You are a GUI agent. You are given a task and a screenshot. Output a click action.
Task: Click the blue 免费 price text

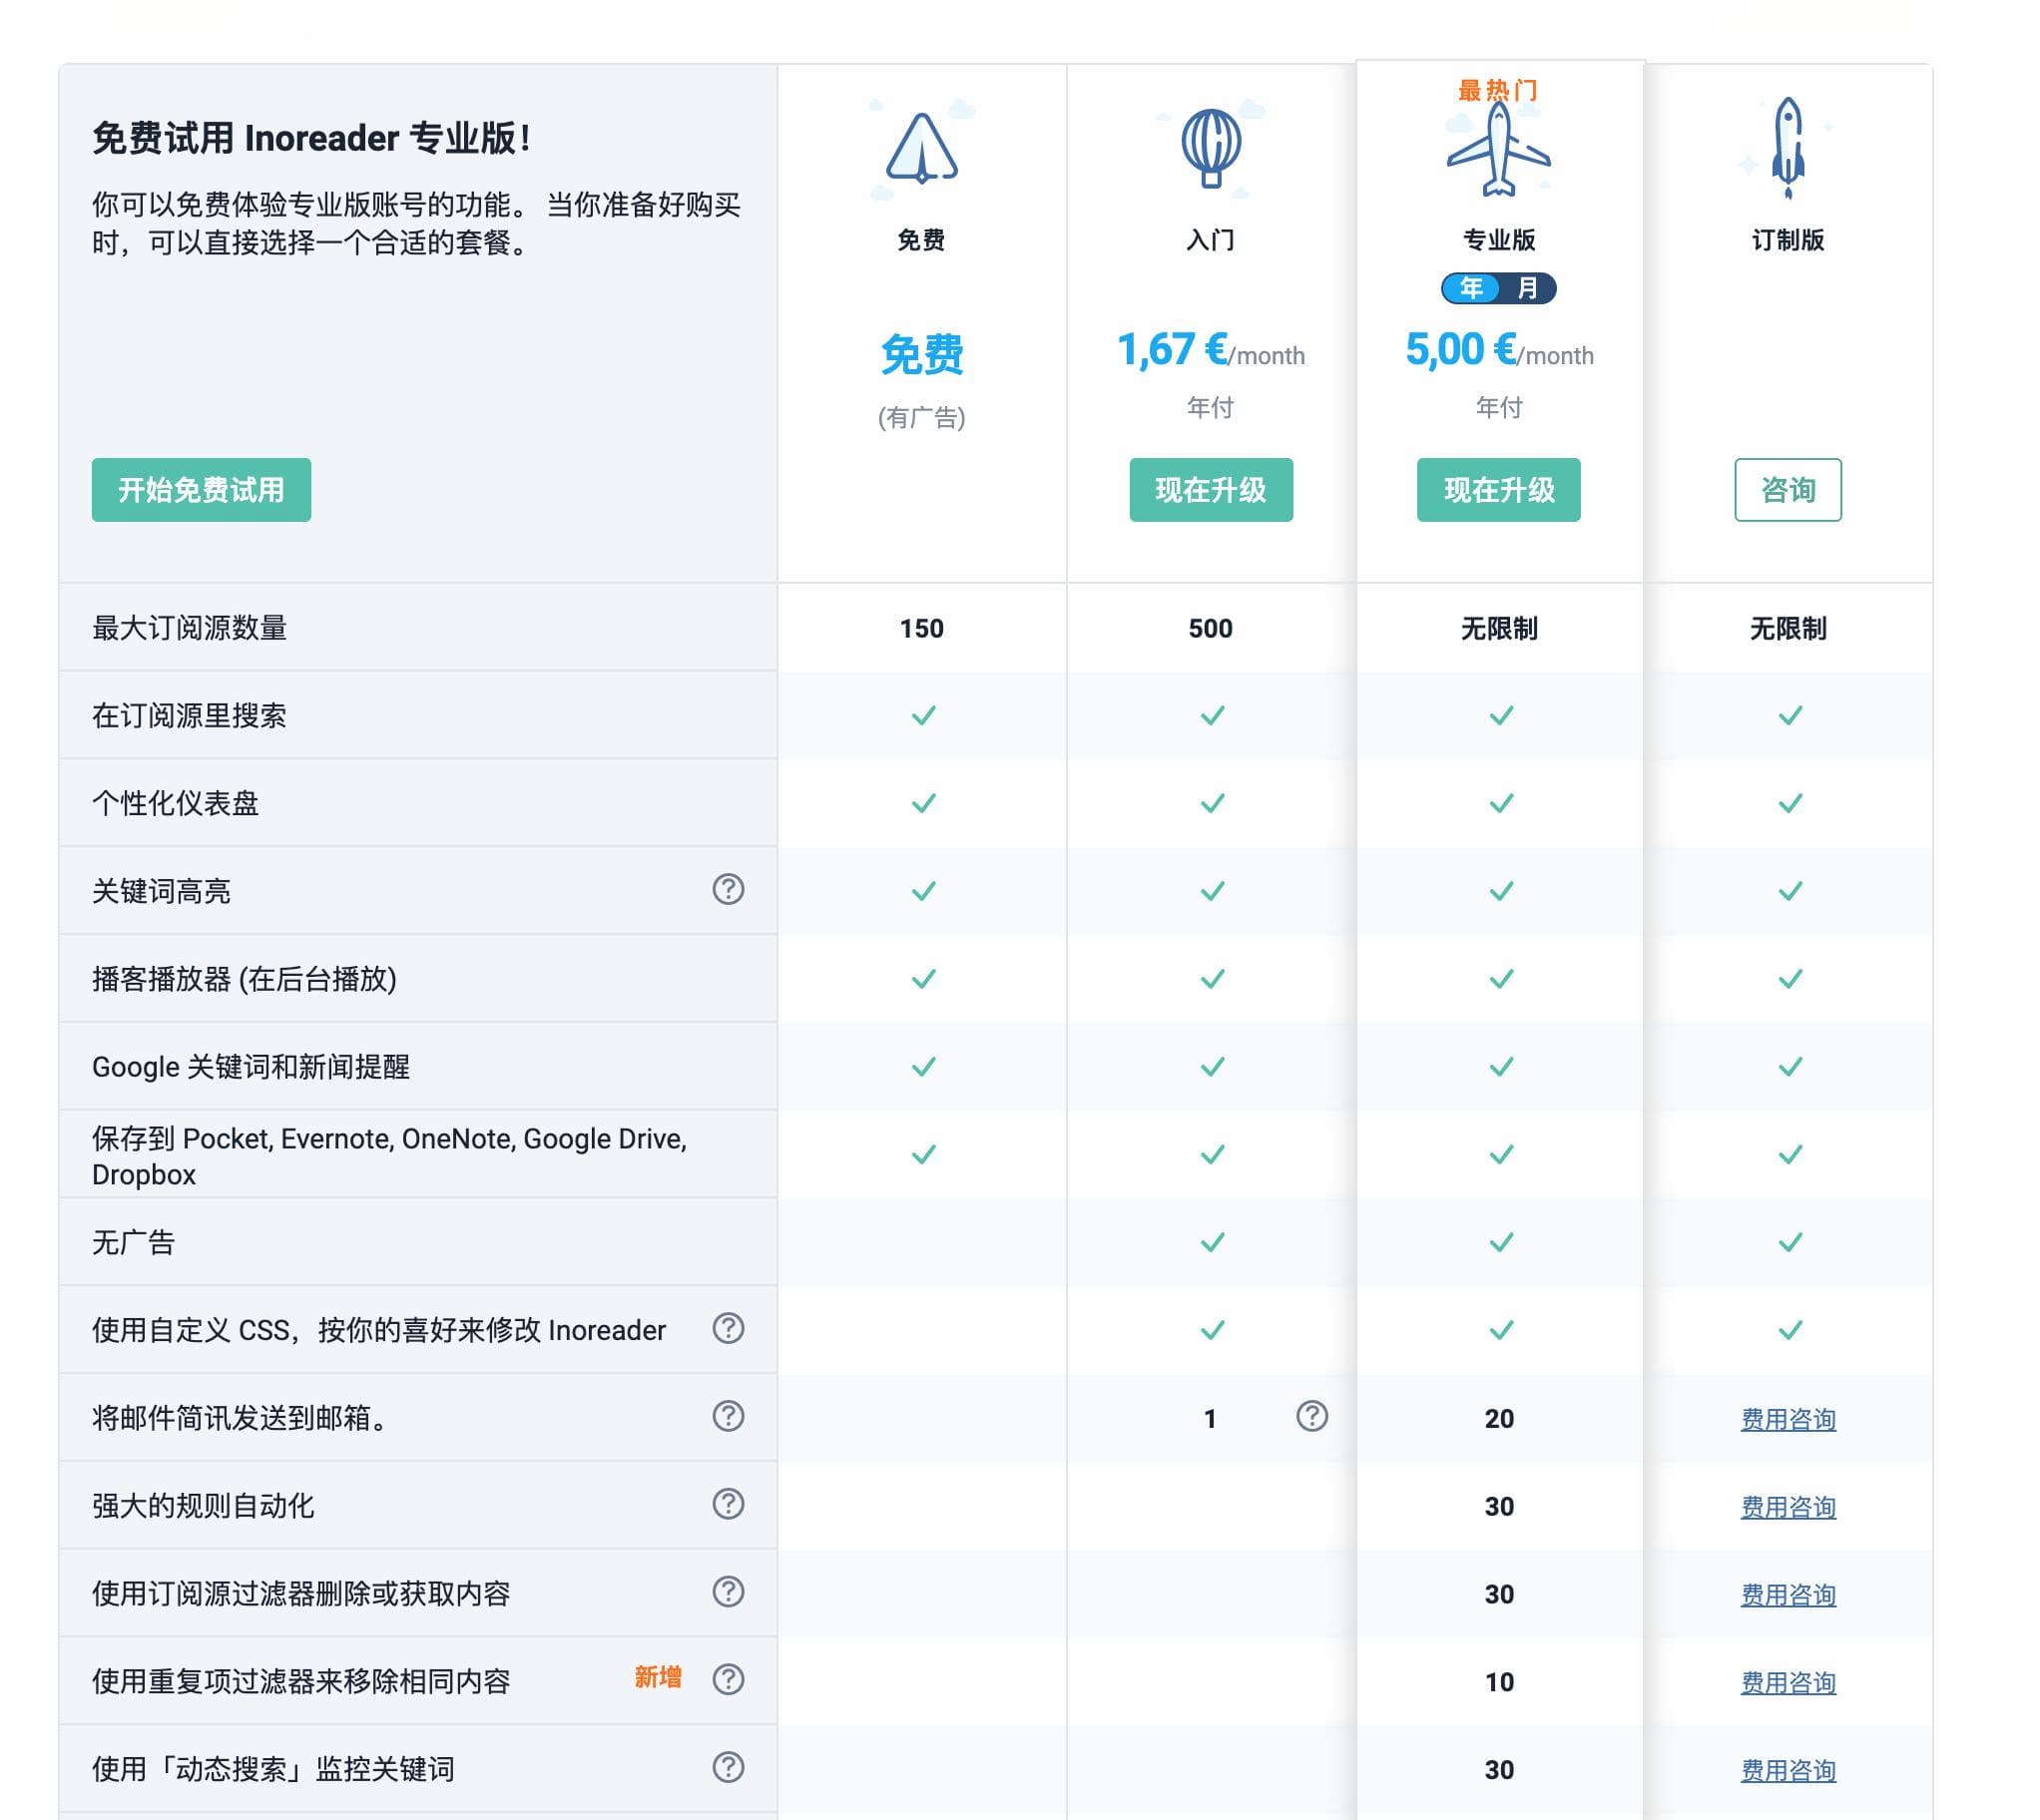(921, 355)
